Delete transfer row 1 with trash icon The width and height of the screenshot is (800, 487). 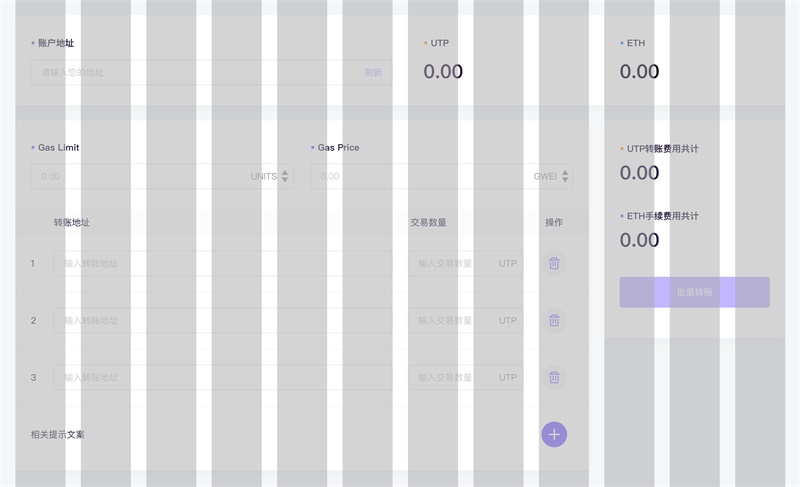coord(554,263)
